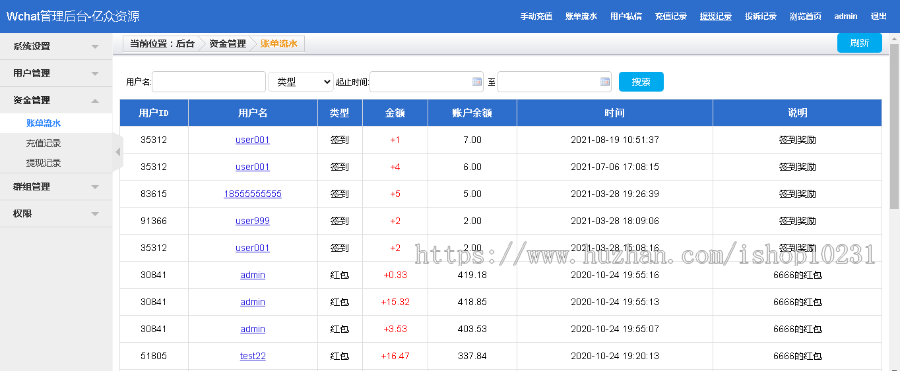The height and width of the screenshot is (371, 900).
Task: Click the 说明 column header
Action: 797,113
